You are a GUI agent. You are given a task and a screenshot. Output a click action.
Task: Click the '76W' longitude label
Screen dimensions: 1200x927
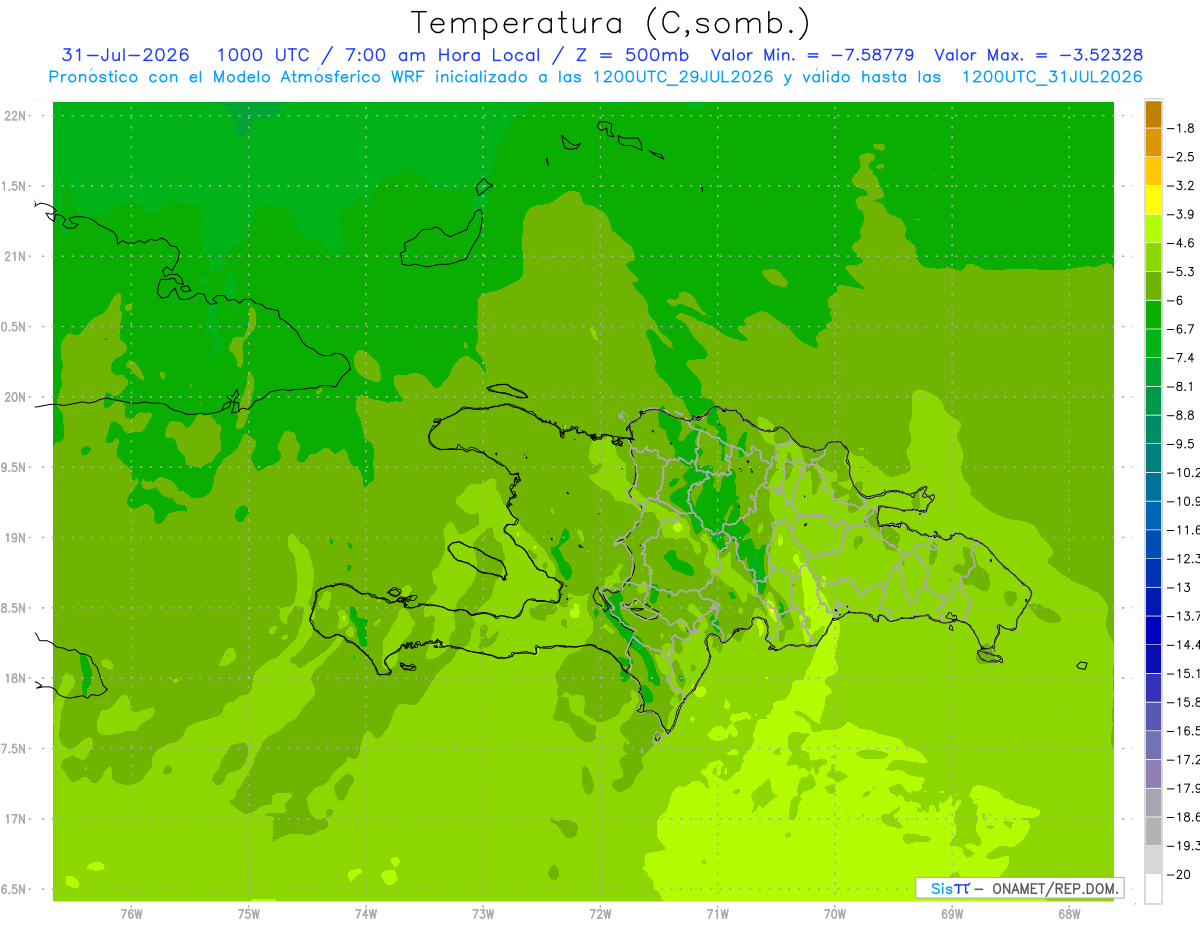pos(131,913)
